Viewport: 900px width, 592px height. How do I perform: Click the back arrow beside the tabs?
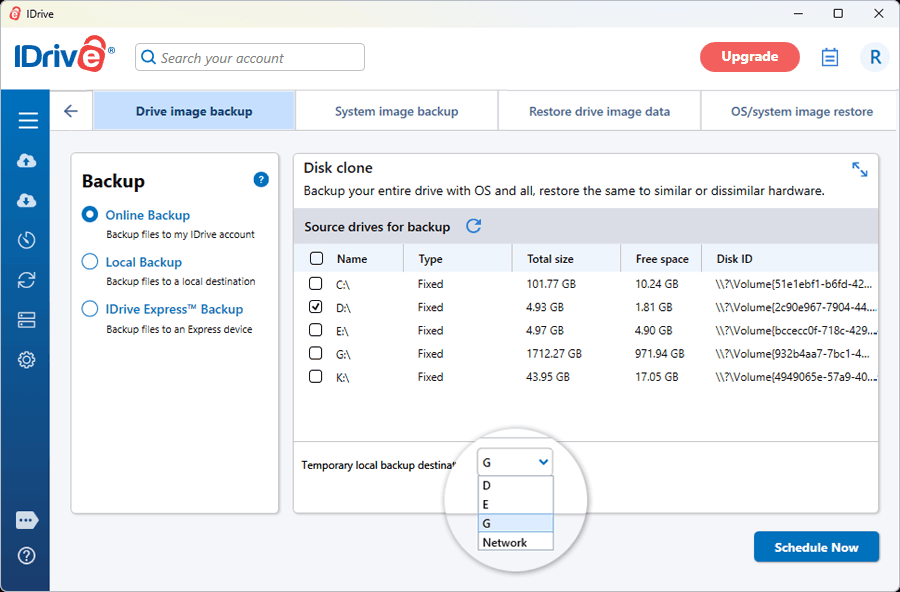coord(71,111)
